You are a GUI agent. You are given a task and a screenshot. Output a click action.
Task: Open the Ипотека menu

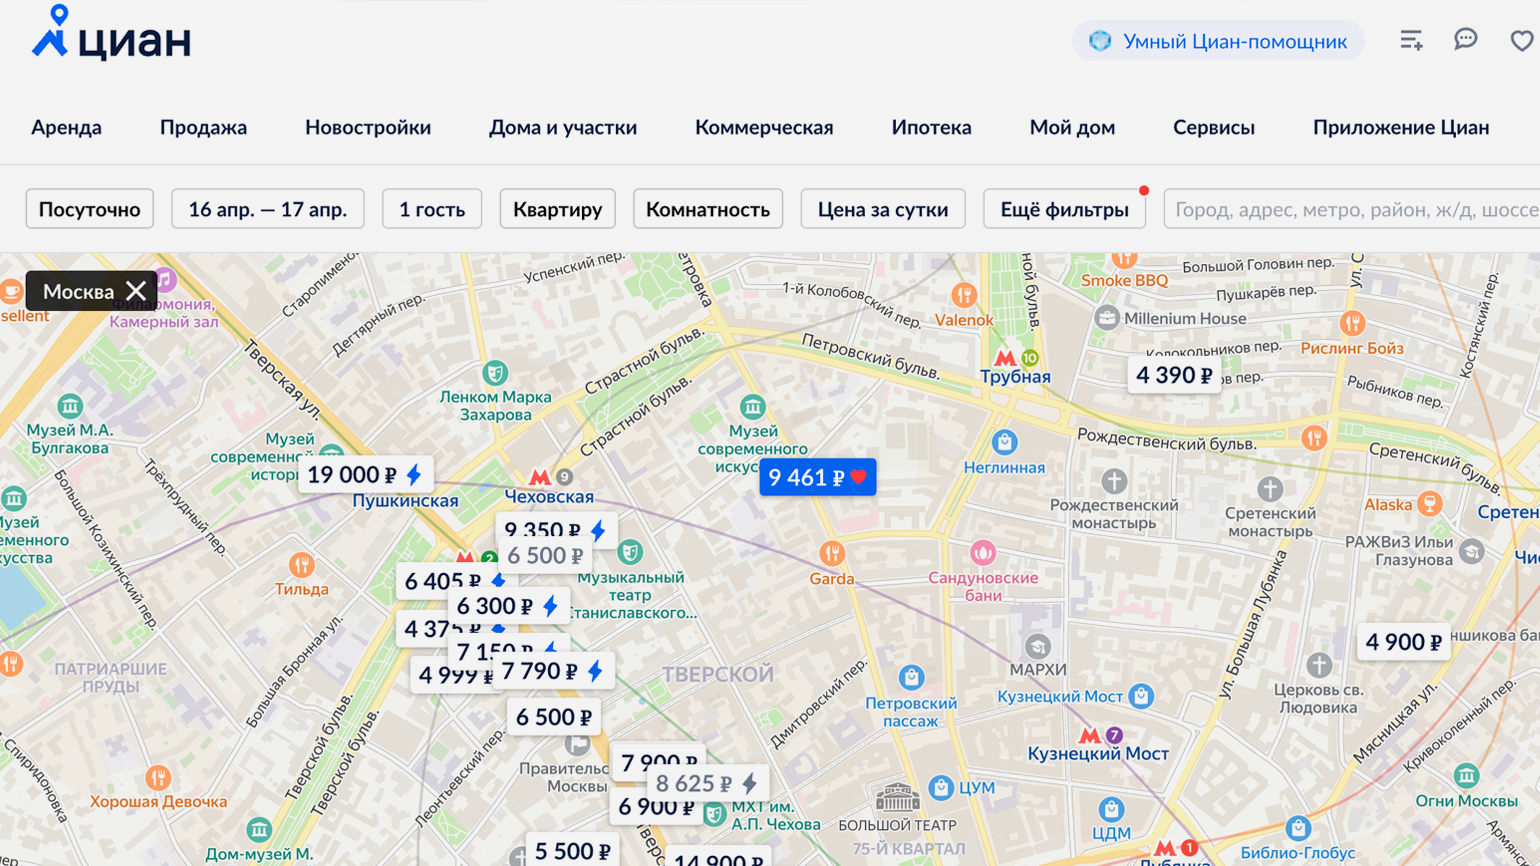[x=931, y=127]
